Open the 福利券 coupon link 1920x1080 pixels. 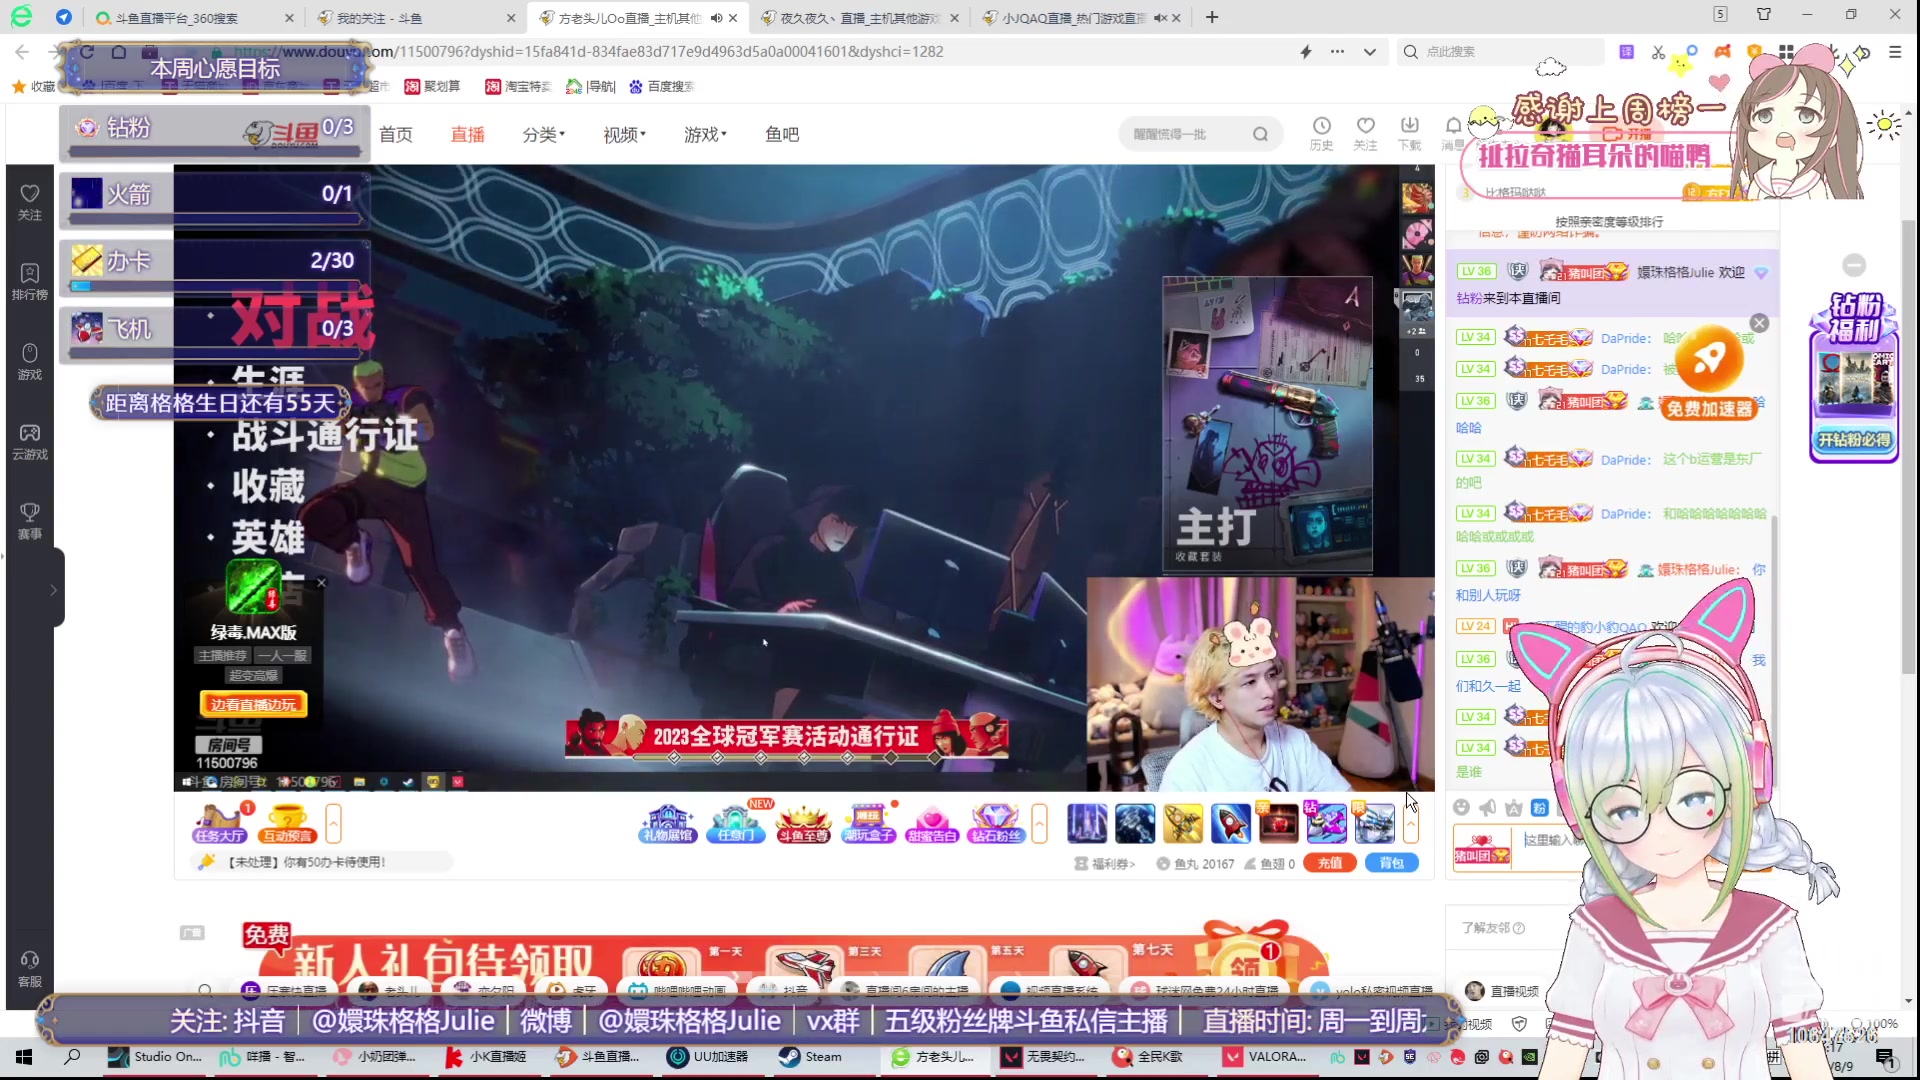pyautogui.click(x=1105, y=864)
